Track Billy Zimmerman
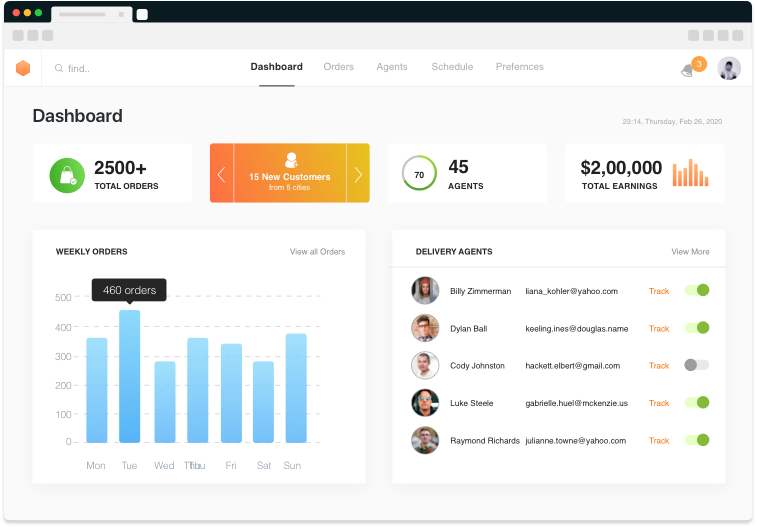The image size is (757, 528). click(x=659, y=291)
